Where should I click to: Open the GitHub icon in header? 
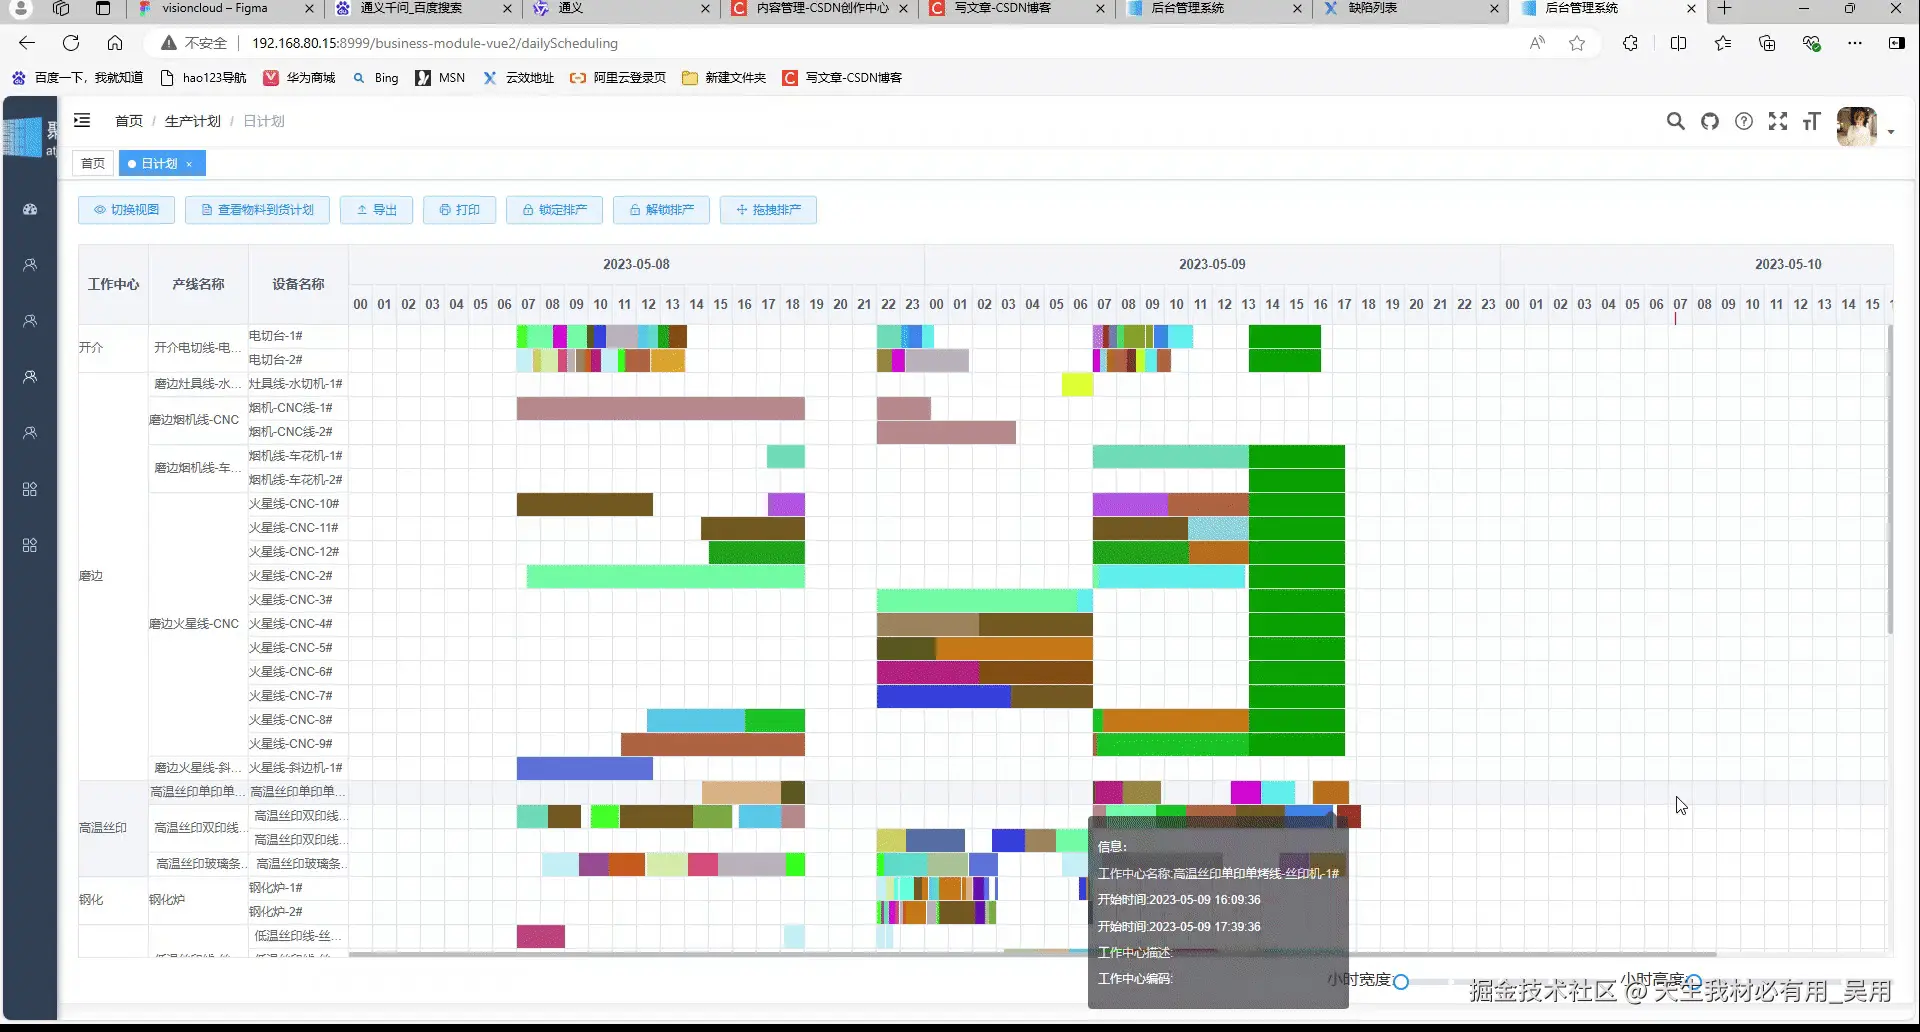coord(1710,121)
